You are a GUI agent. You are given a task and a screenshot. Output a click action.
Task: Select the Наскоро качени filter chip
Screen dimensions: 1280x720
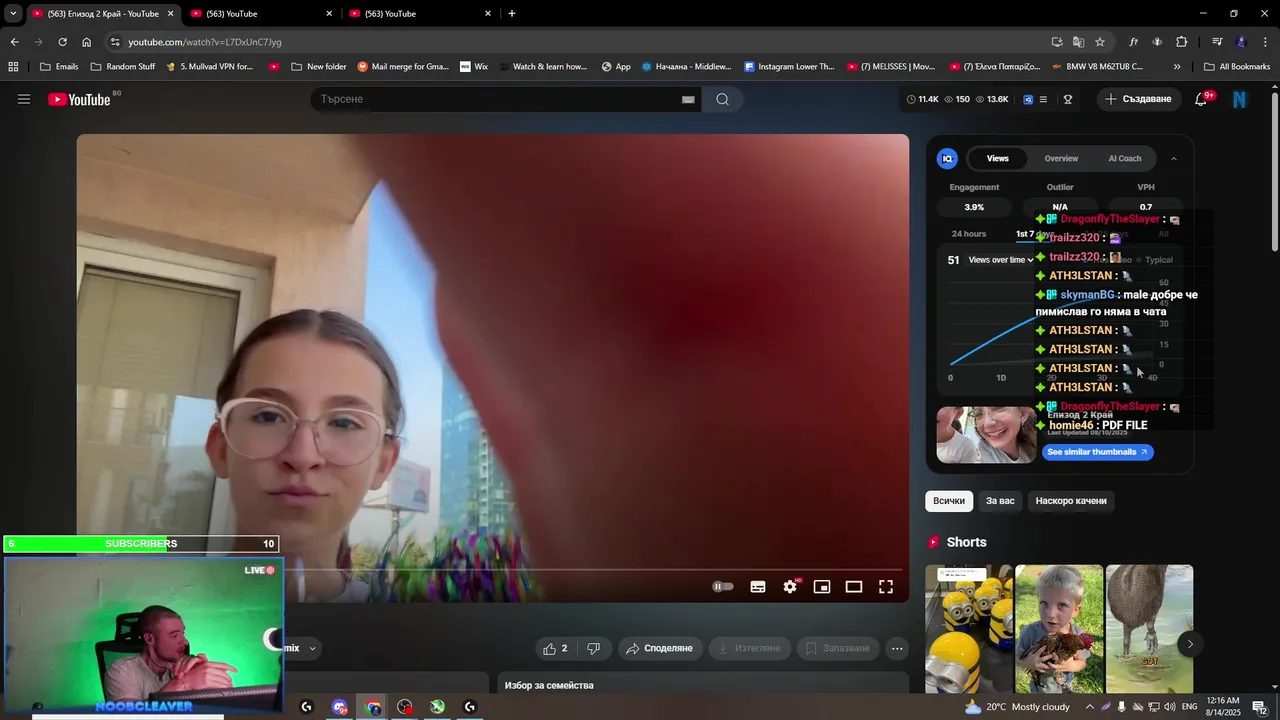(1071, 501)
